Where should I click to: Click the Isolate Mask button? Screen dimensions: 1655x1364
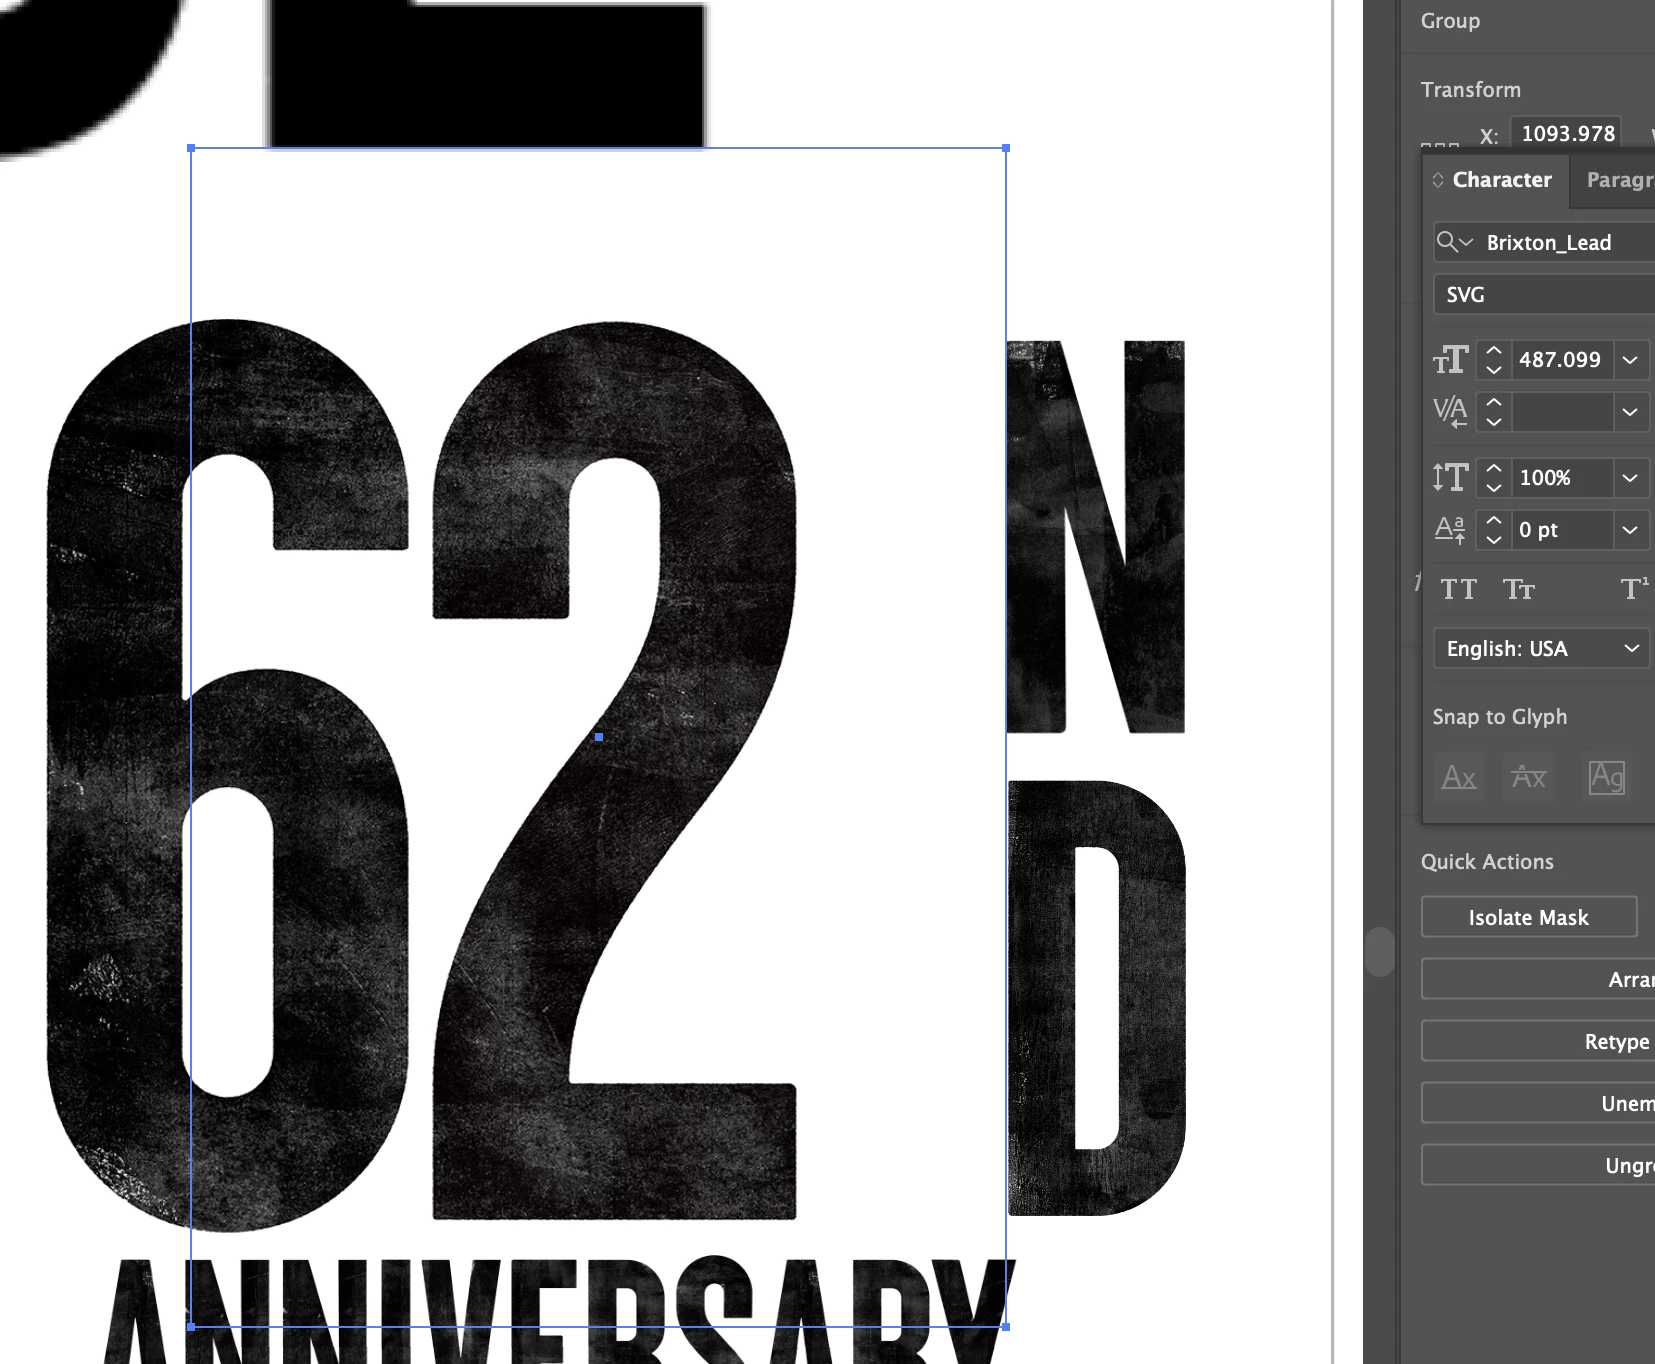click(1529, 917)
